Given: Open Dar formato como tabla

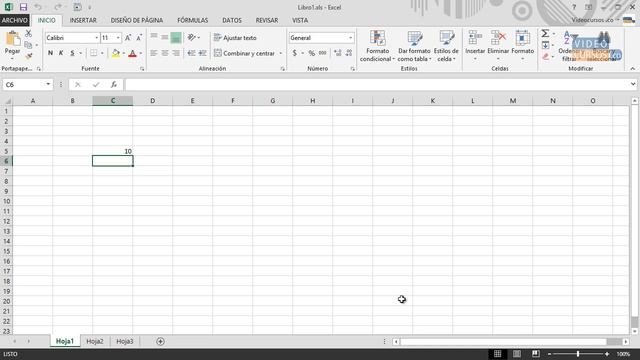Looking at the screenshot, I should point(414,46).
